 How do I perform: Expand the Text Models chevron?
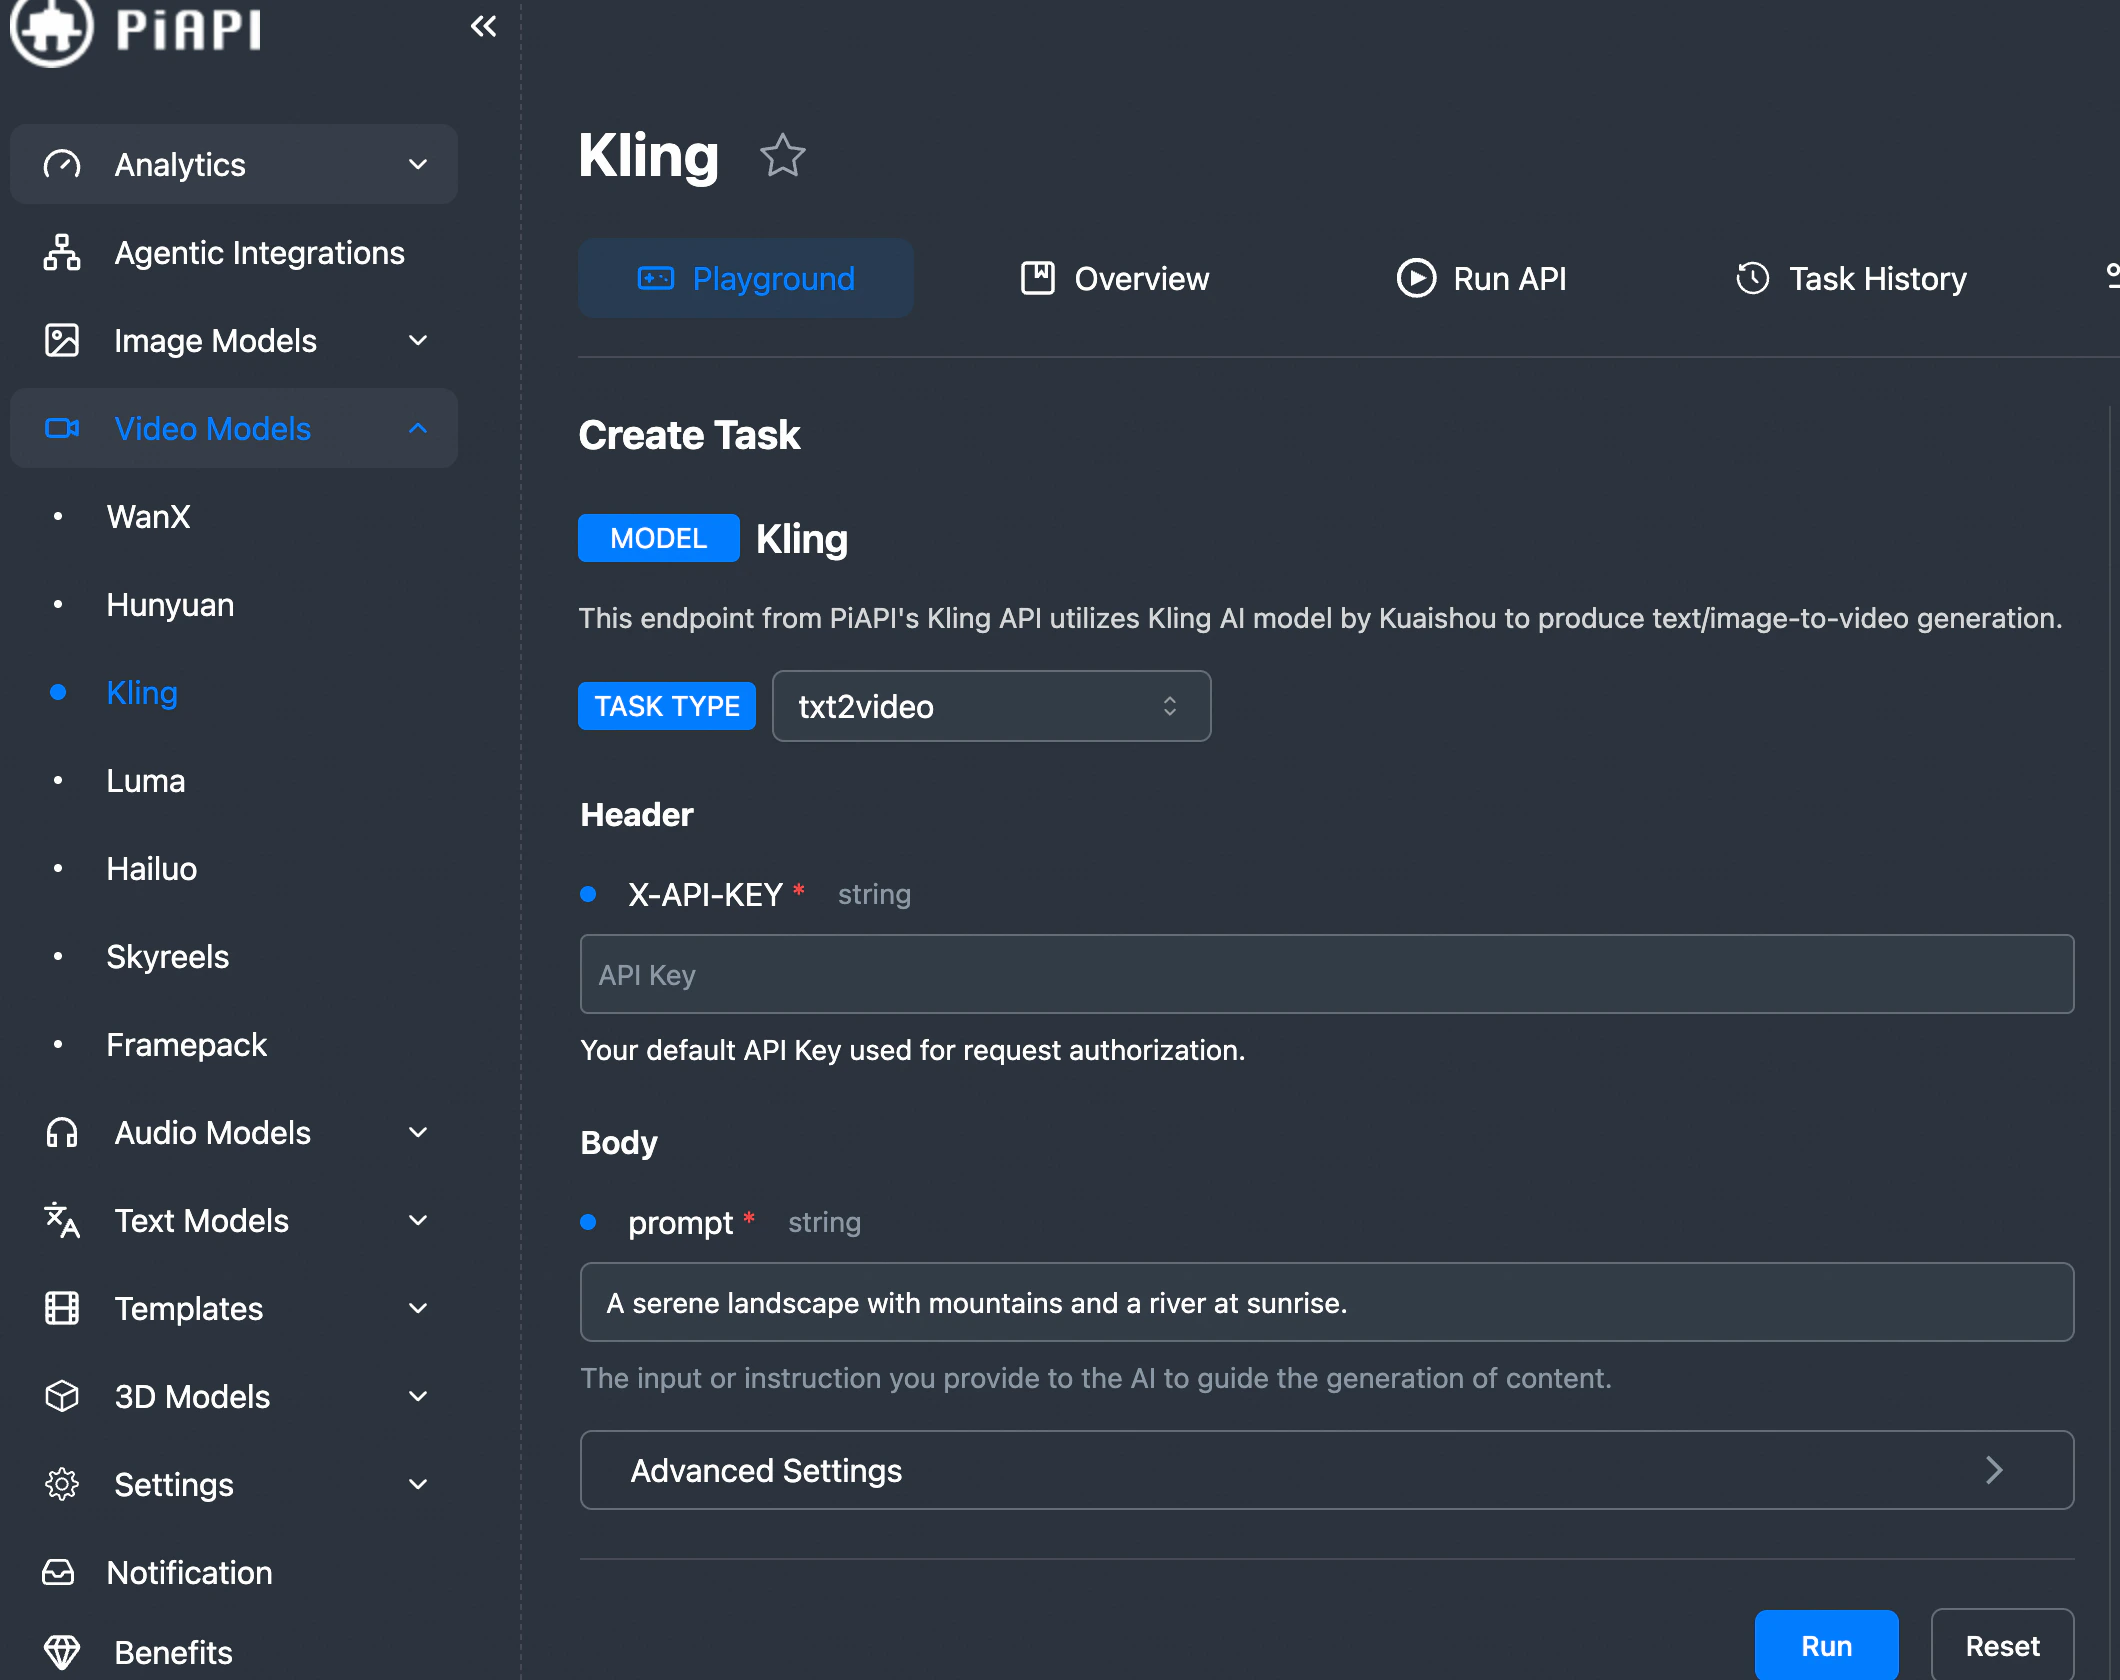[x=418, y=1220]
